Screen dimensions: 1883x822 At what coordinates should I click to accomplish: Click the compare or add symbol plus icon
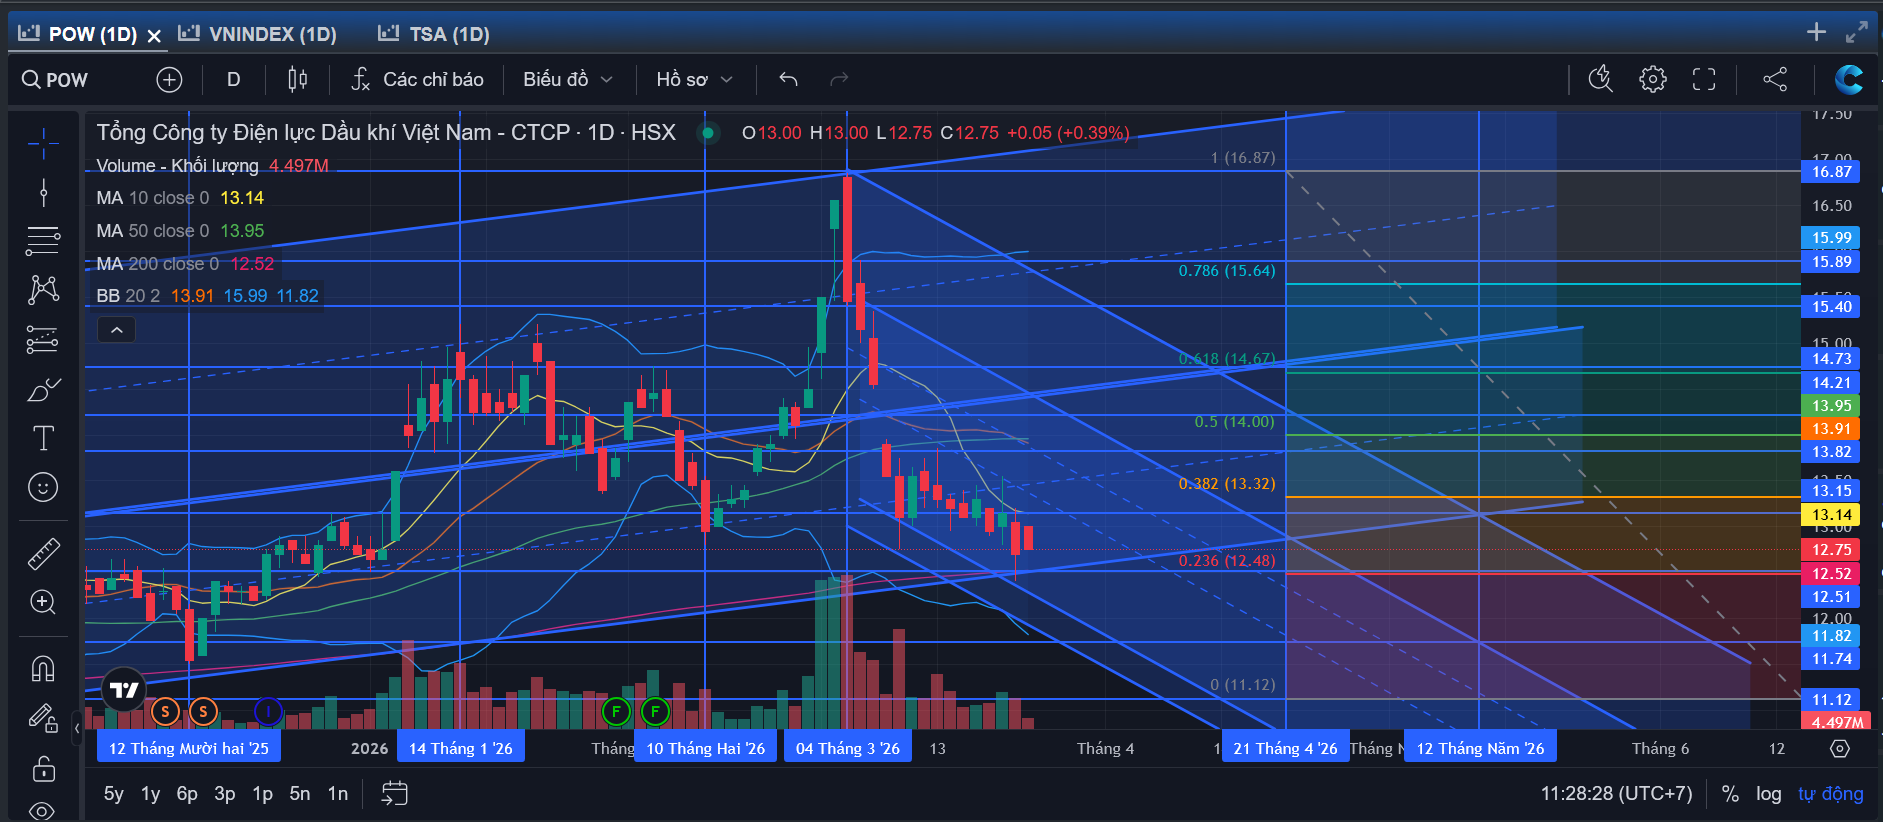pyautogui.click(x=169, y=79)
